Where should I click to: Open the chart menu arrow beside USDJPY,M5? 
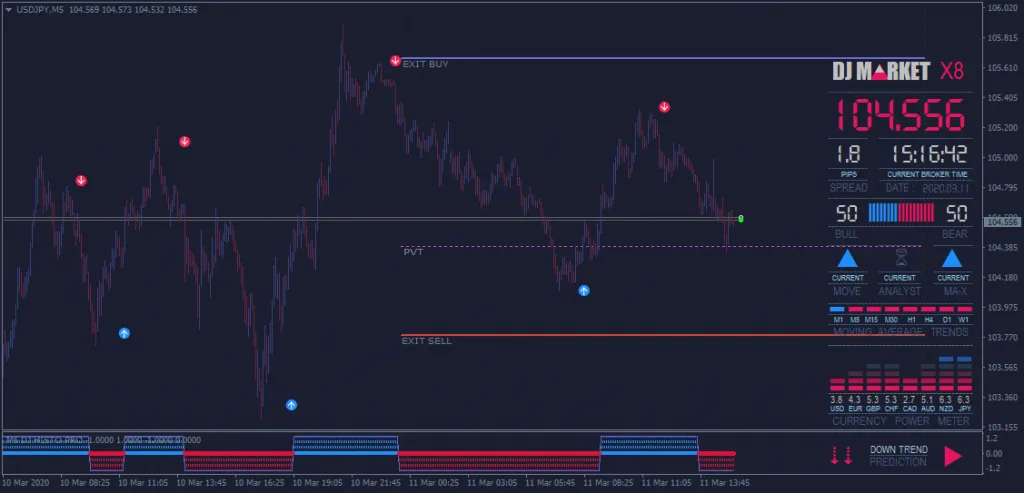[8, 10]
